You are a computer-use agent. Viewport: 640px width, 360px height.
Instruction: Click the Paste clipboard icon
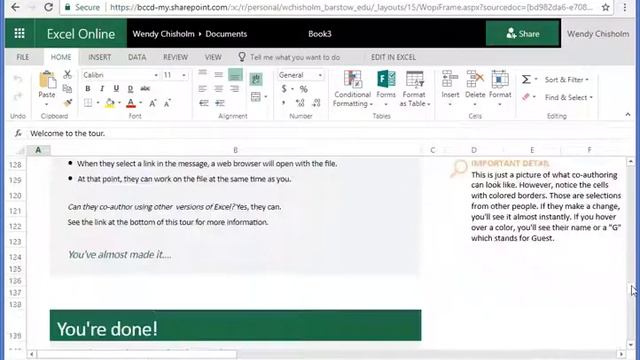tap(47, 80)
